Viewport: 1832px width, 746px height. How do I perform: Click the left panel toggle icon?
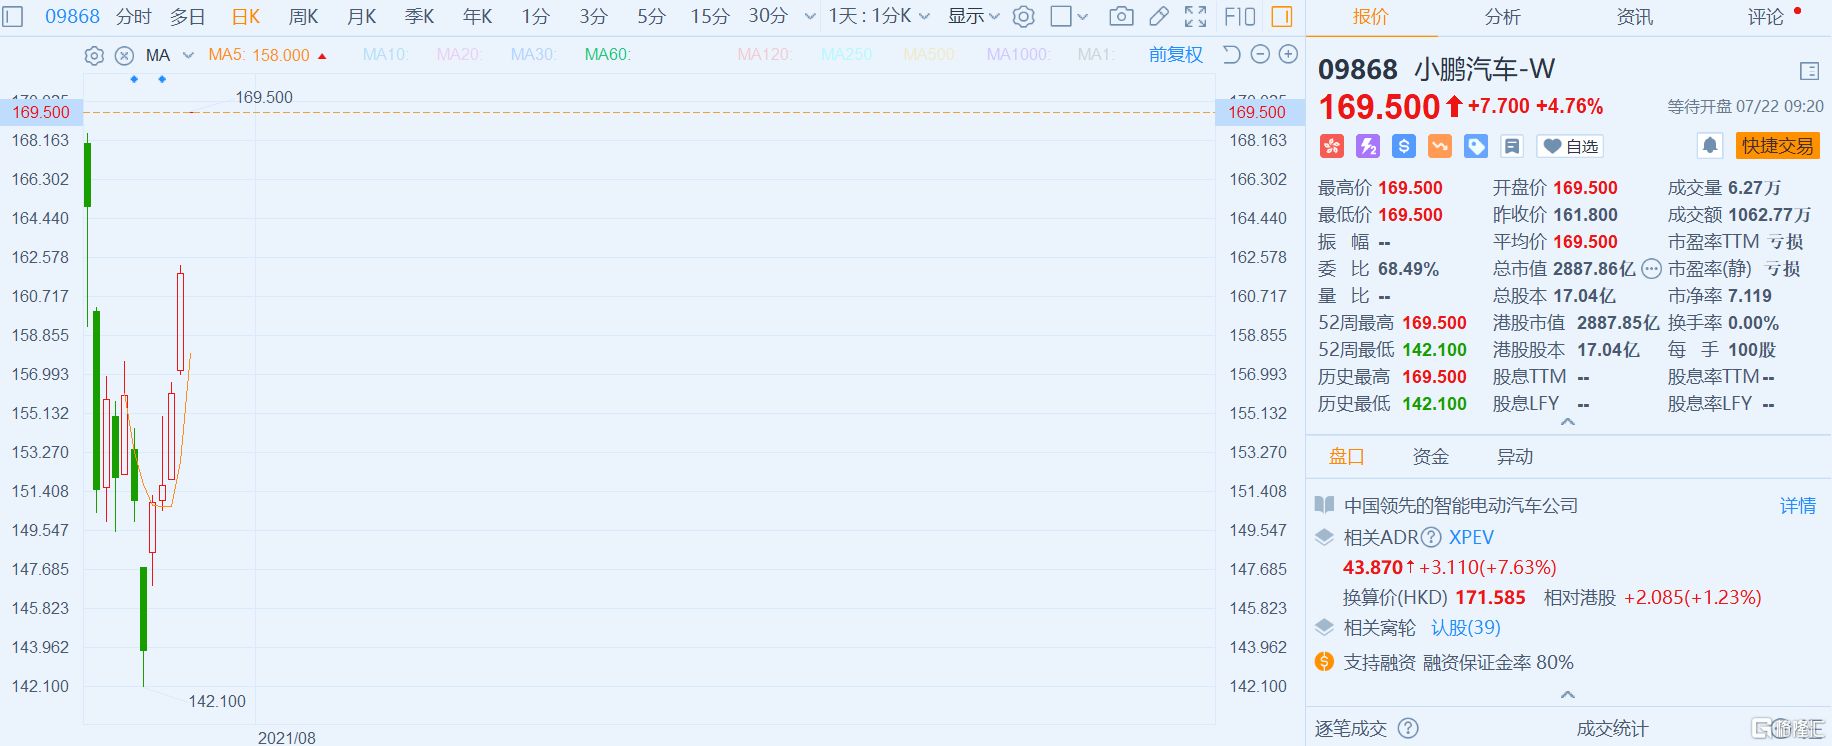click(13, 17)
